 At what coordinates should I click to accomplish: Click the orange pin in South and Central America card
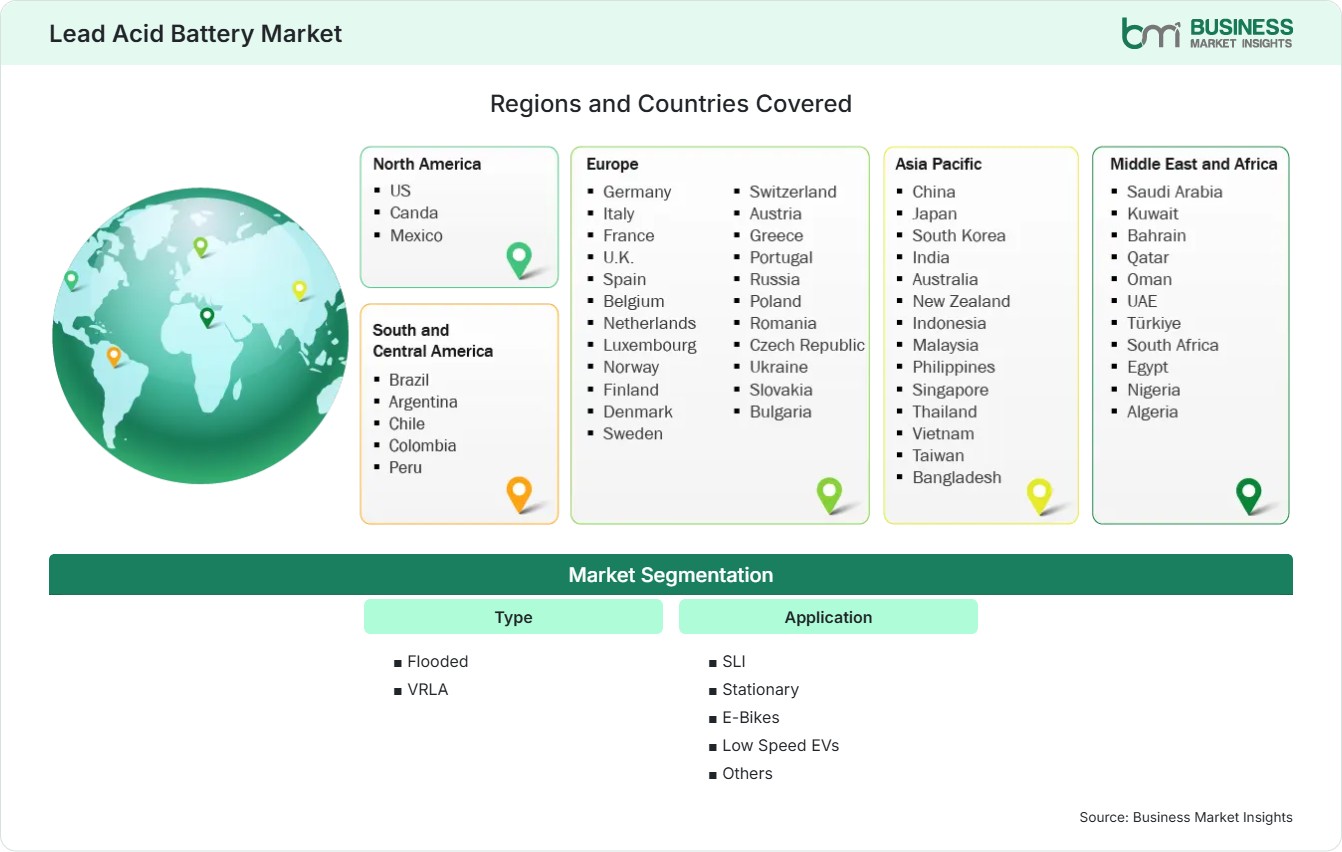(518, 494)
